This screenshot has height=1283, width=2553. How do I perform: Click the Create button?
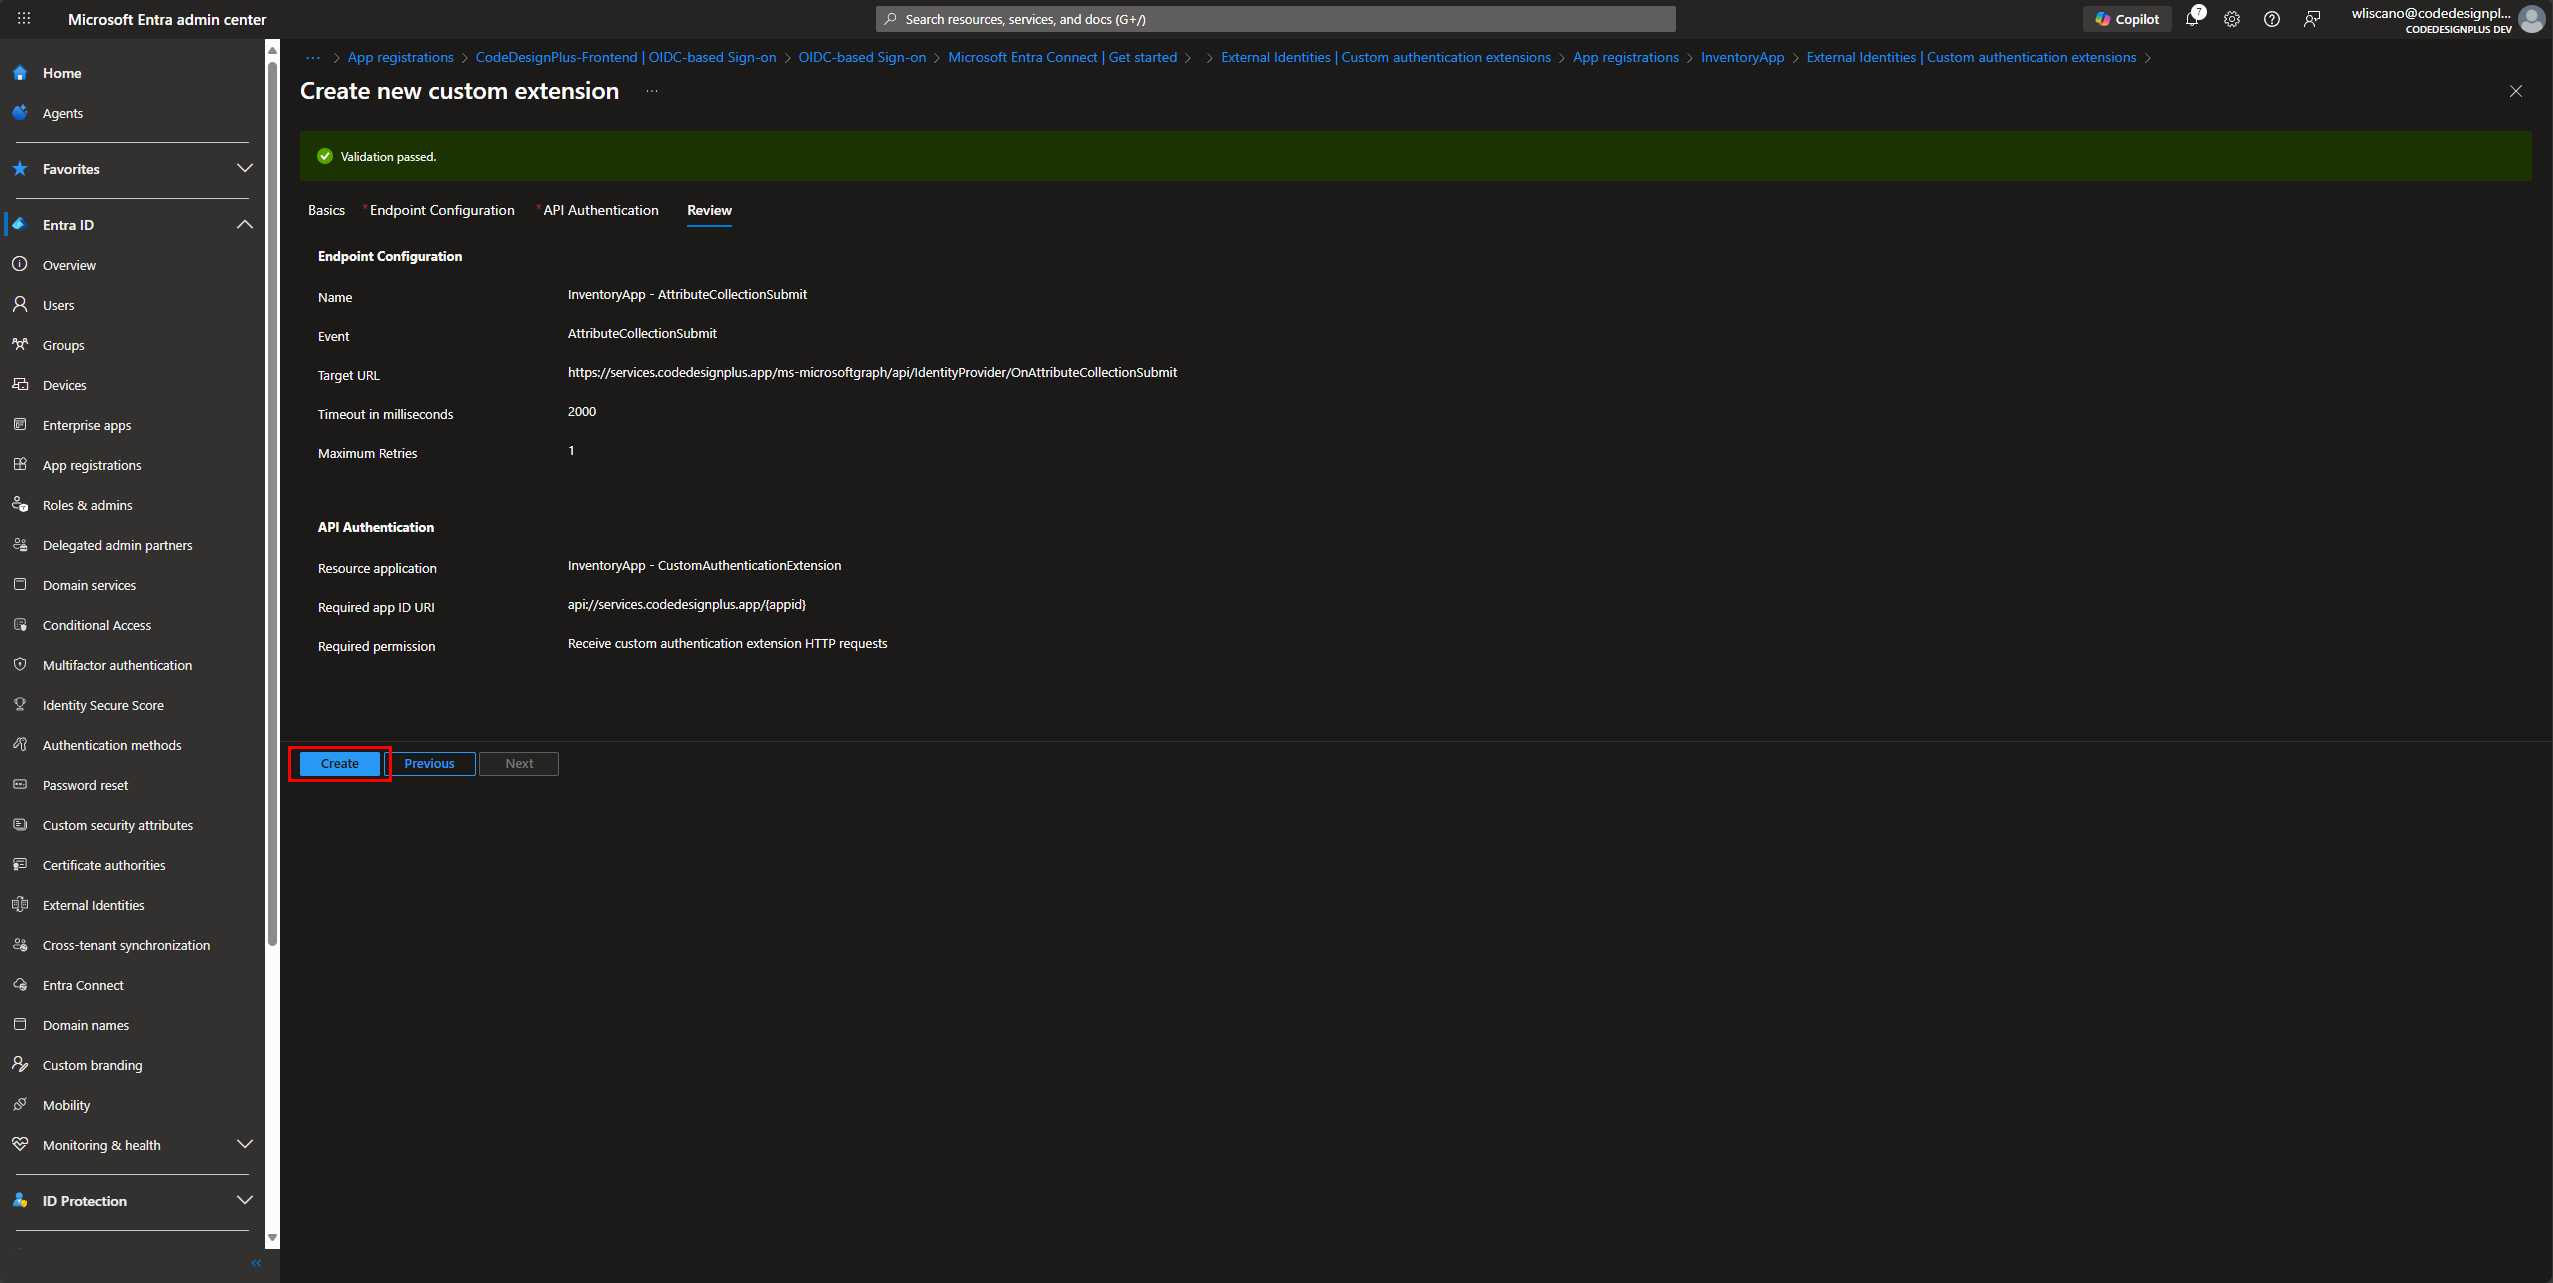coord(340,763)
